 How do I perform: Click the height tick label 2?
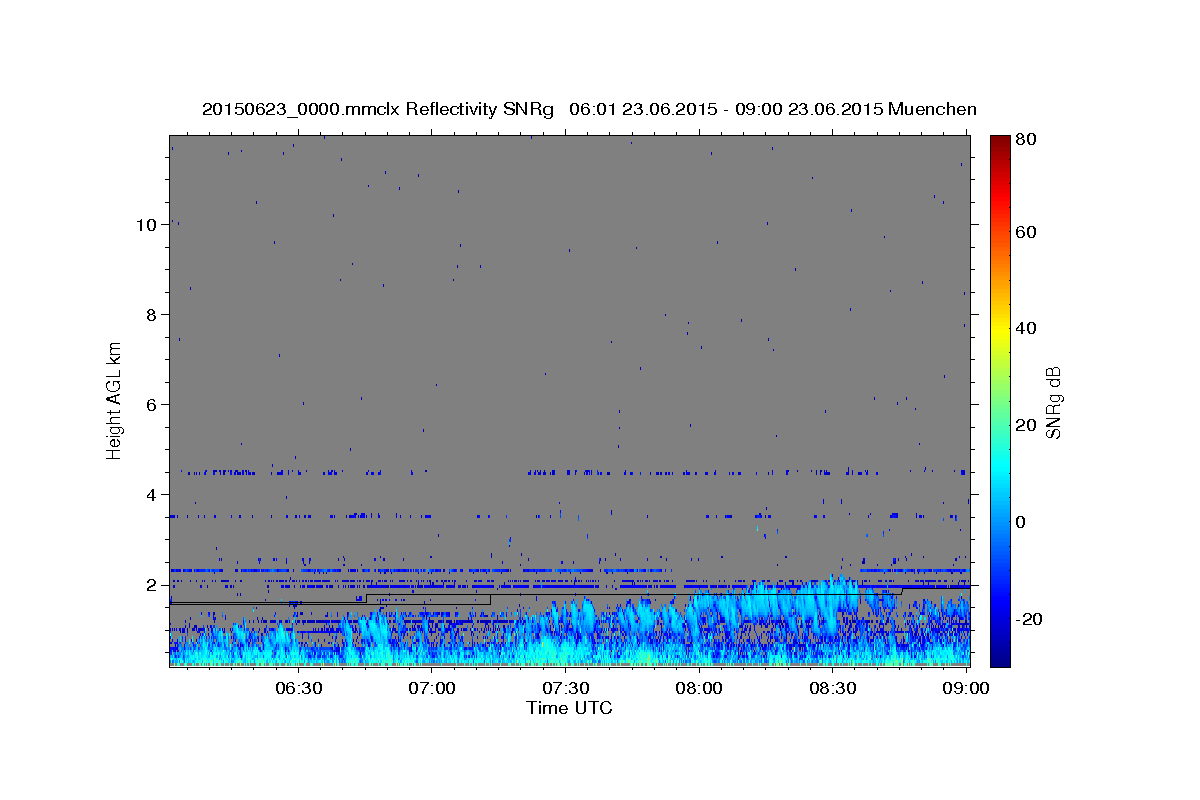pyautogui.click(x=151, y=584)
